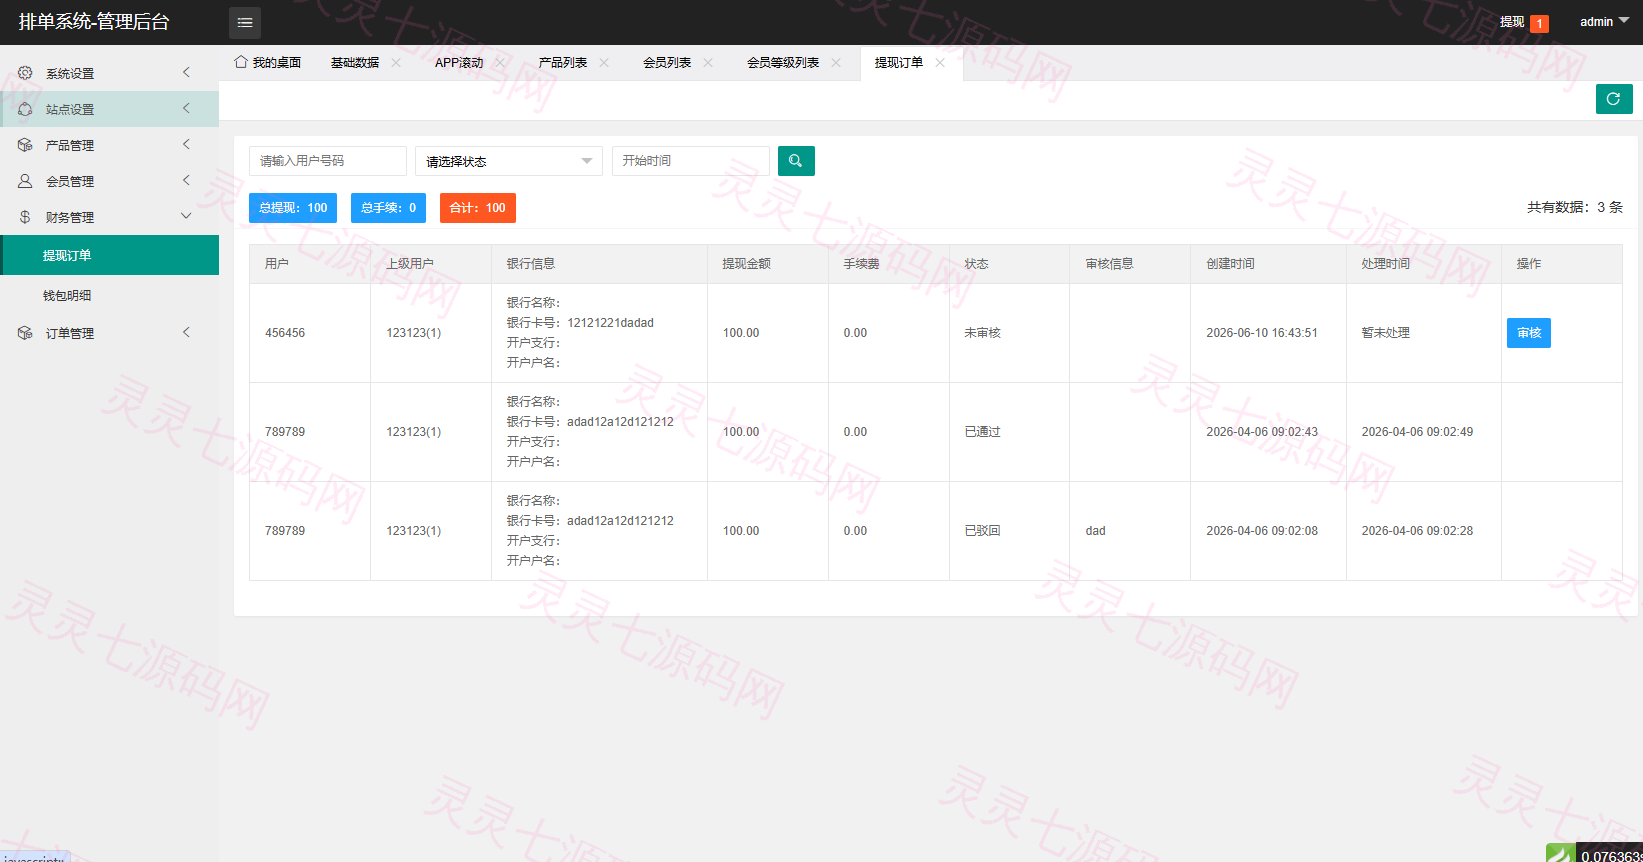Image resolution: width=1643 pixels, height=862 pixels.
Task: Open the 提现 notification in the header
Action: click(1524, 22)
